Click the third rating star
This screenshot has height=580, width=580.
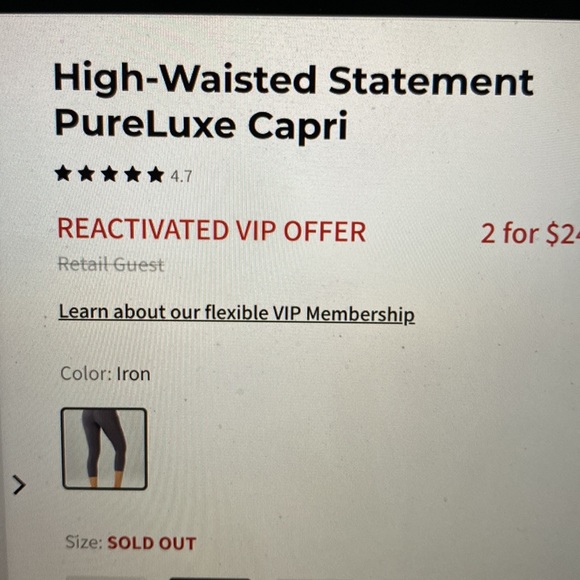coord(109,173)
